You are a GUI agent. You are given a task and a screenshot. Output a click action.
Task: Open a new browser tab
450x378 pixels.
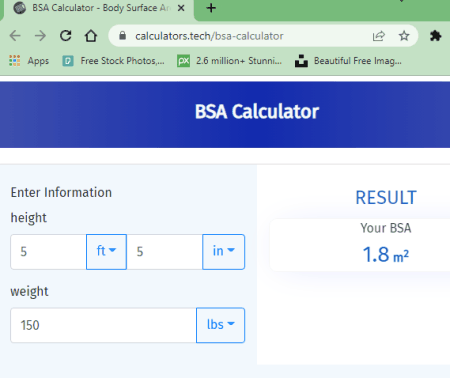211,8
